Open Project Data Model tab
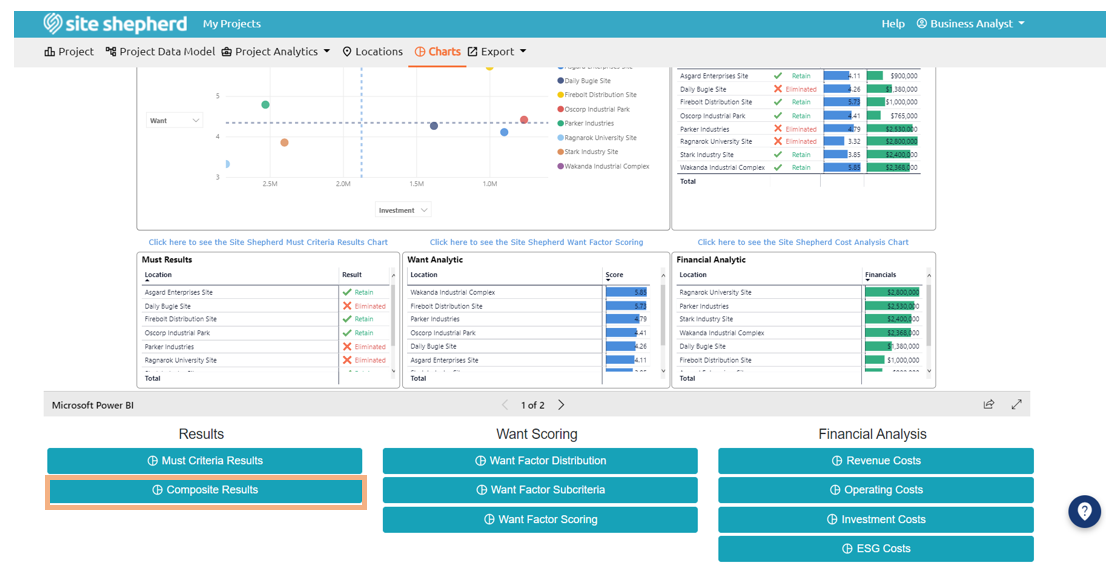Image resolution: width=1120 pixels, height=588 pixels. pyautogui.click(x=160, y=51)
